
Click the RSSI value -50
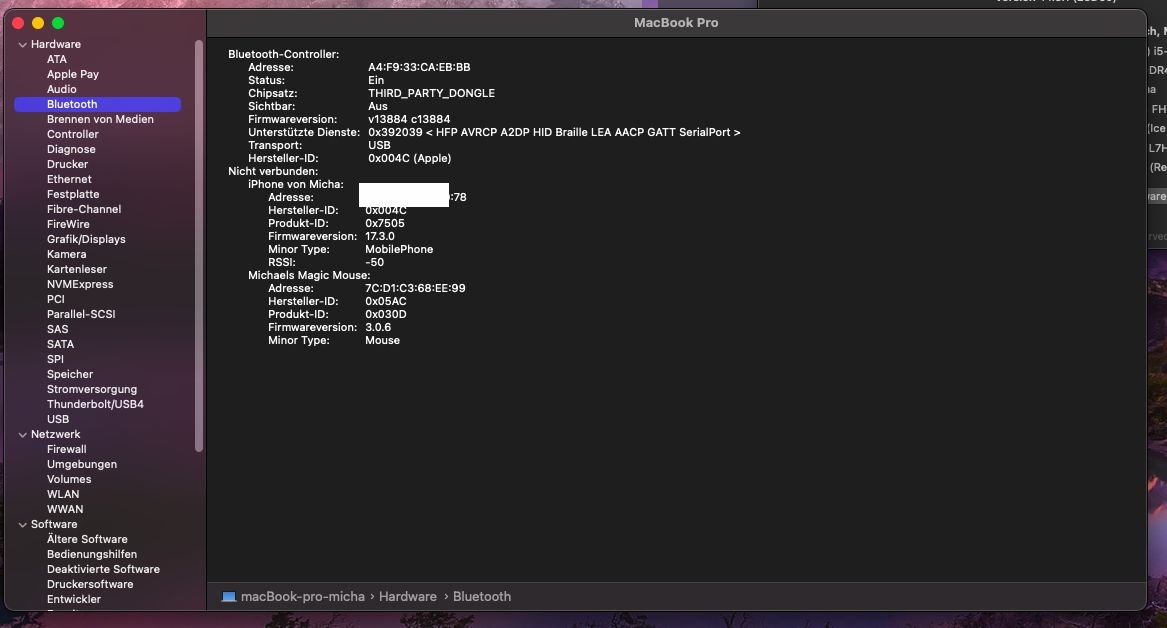pyautogui.click(x=374, y=263)
